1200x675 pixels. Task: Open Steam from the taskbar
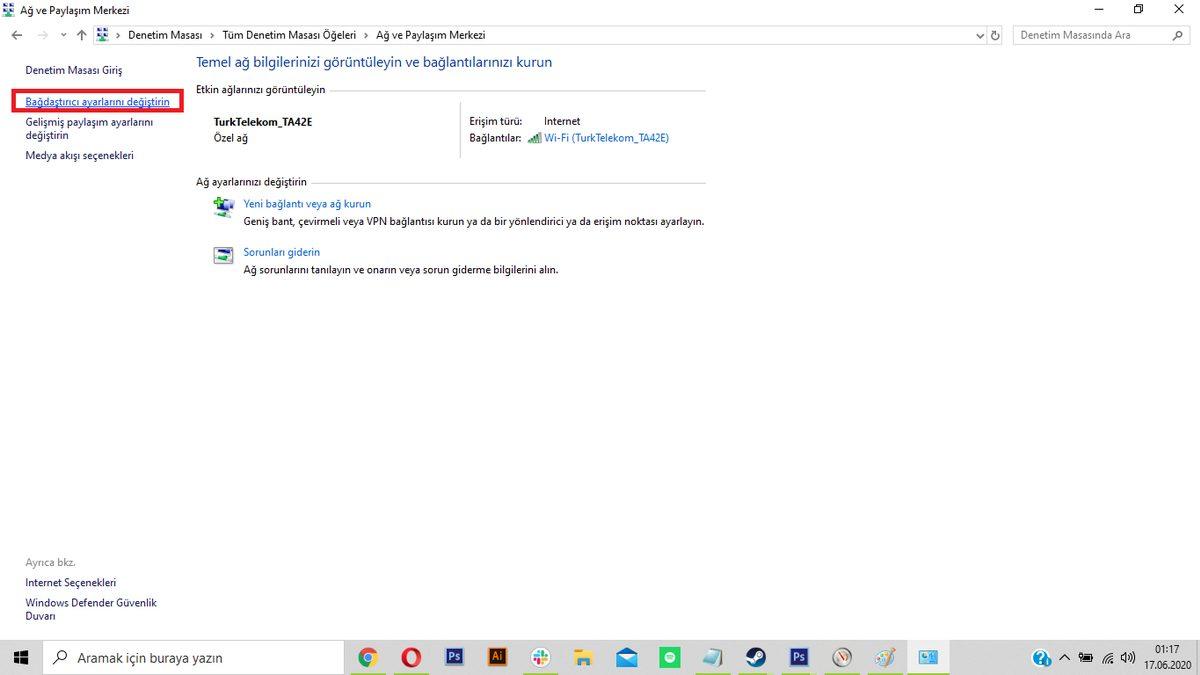(755, 657)
